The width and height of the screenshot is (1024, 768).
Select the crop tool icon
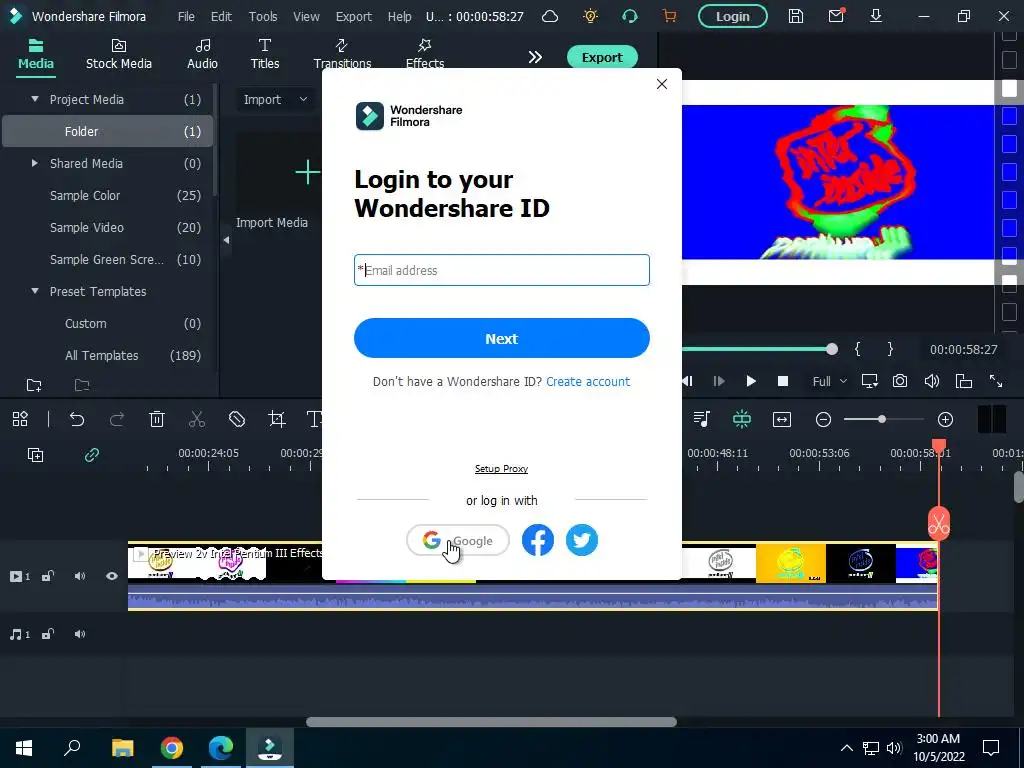[277, 419]
